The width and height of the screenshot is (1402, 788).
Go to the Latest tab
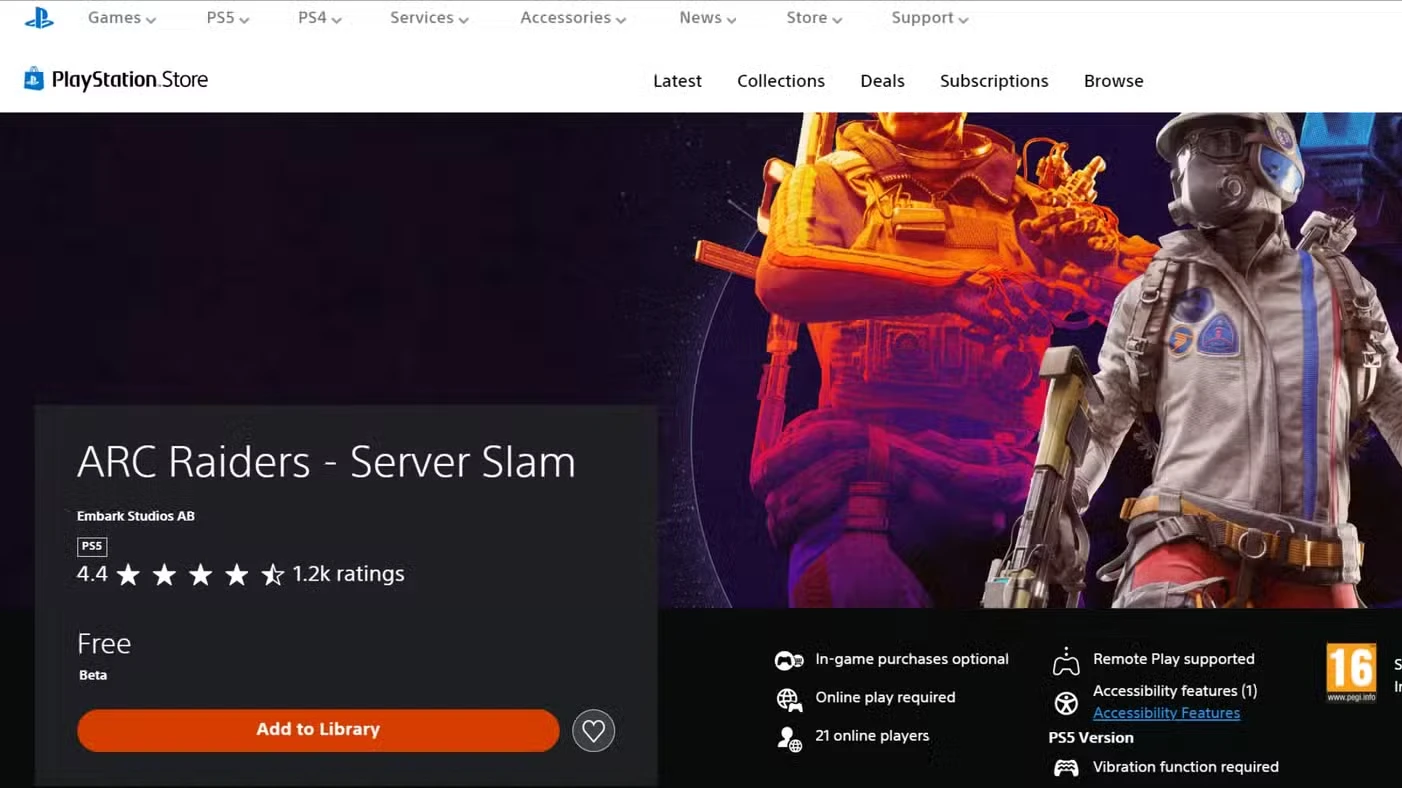pos(677,81)
